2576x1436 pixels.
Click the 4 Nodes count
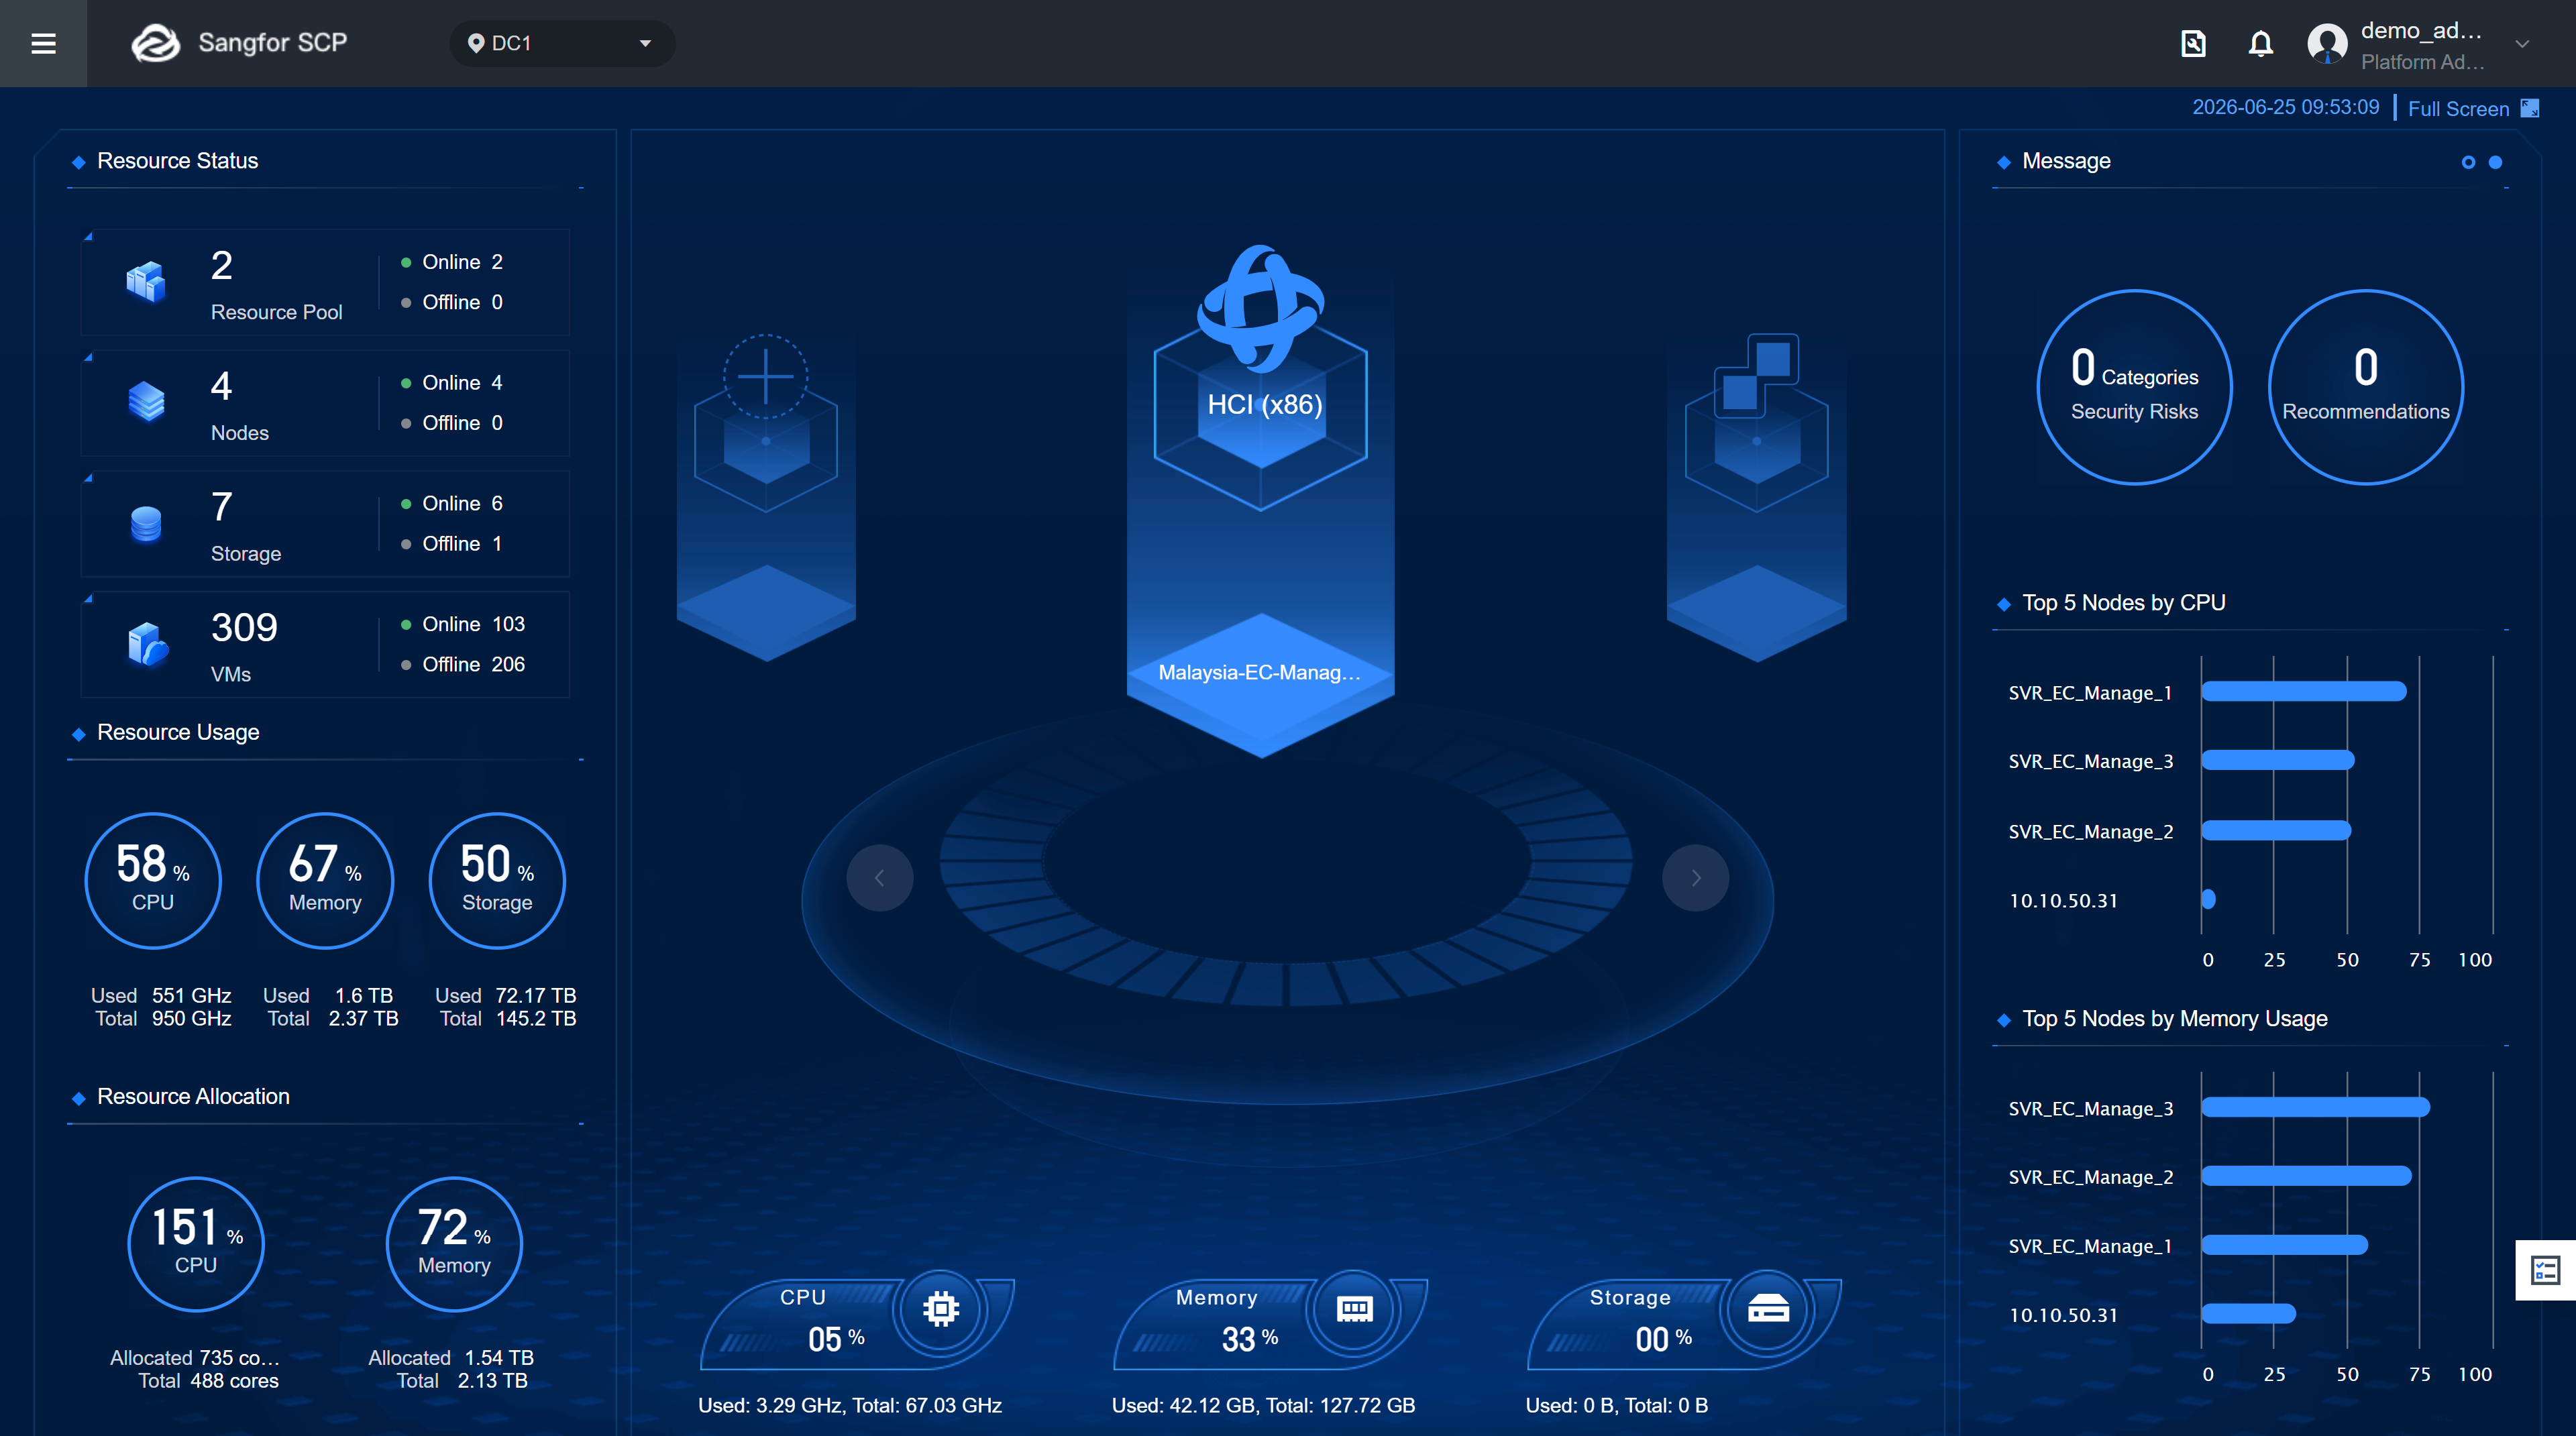pyautogui.click(x=221, y=386)
